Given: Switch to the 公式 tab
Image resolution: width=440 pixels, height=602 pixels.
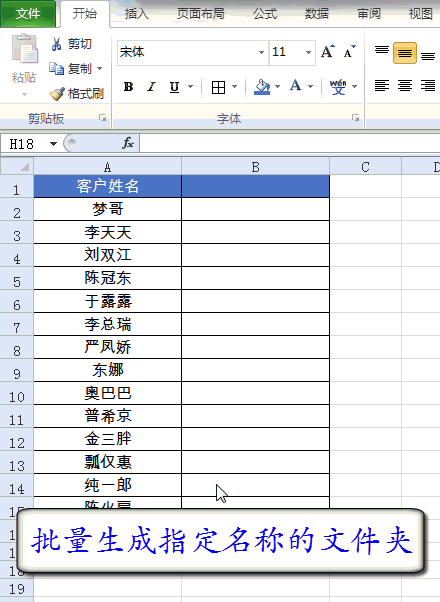Looking at the screenshot, I should pos(265,14).
